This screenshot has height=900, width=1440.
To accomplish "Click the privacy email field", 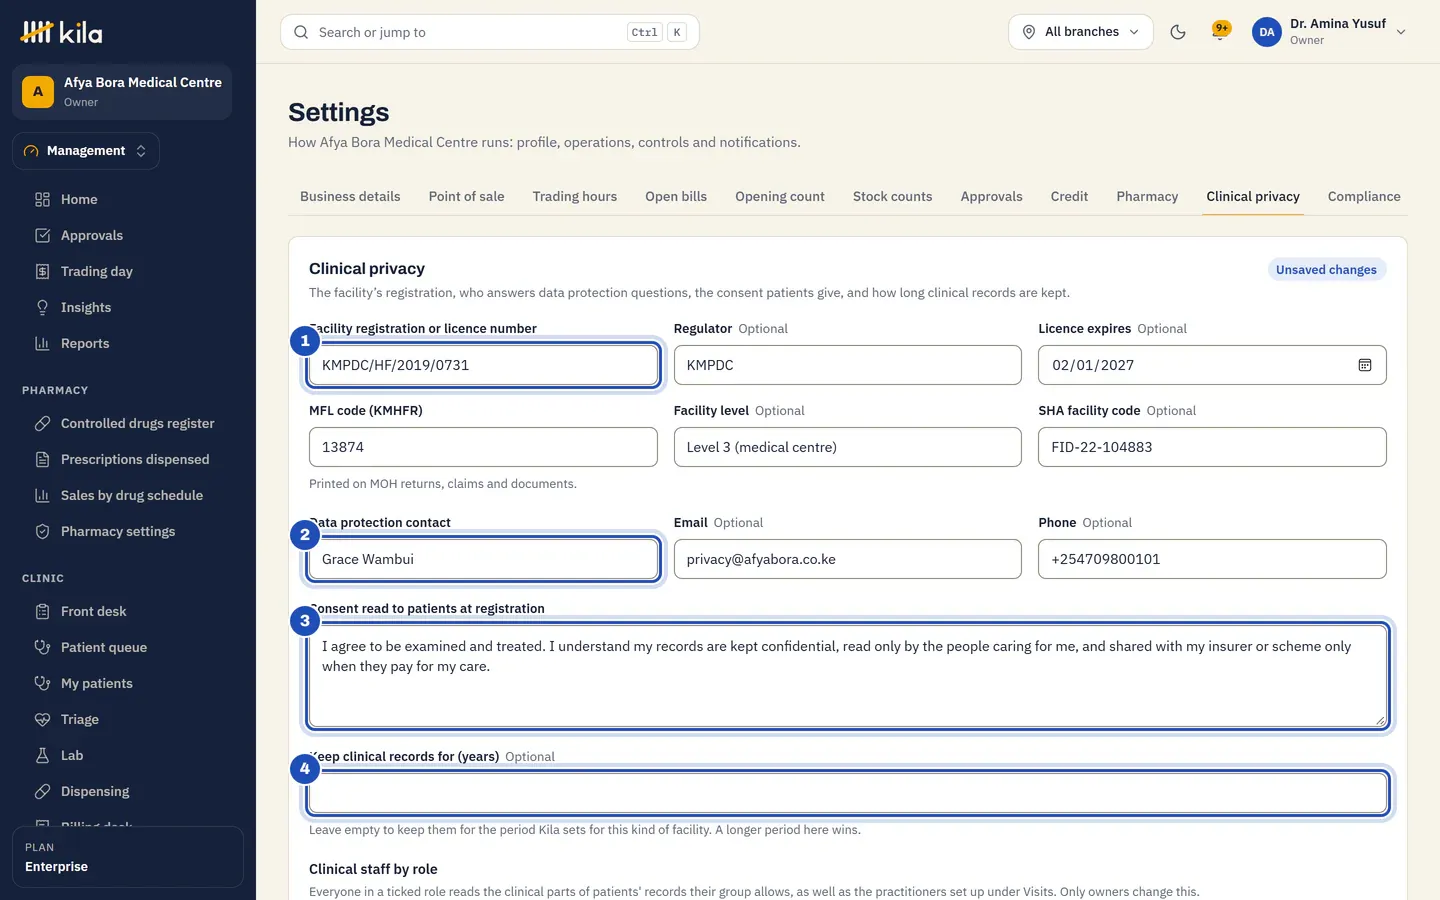I will 848,559.
